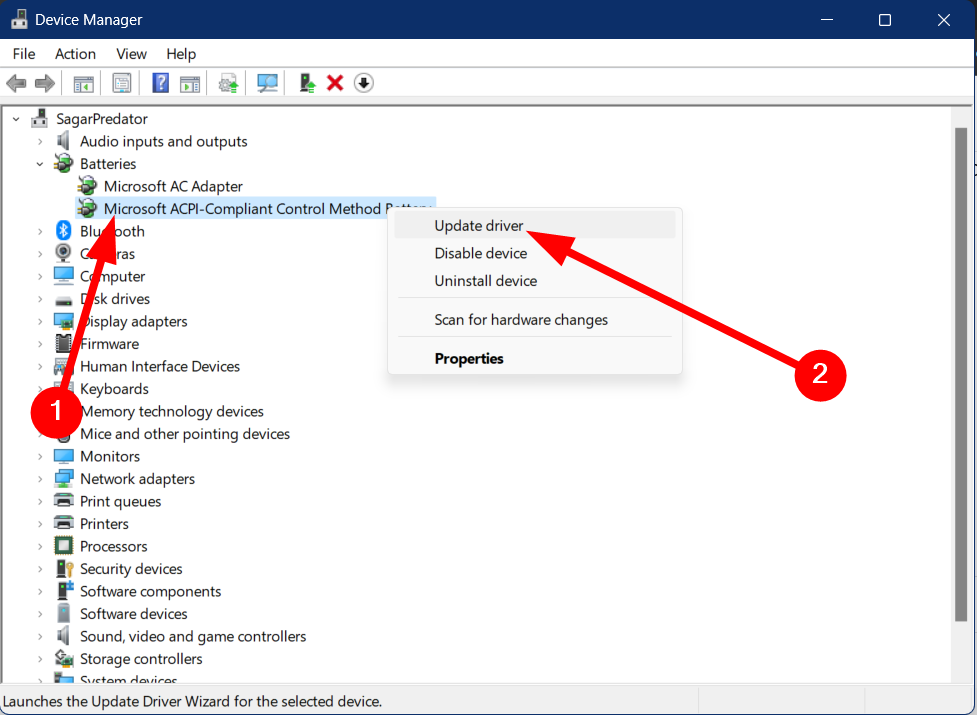This screenshot has width=977, height=715.
Task: Click Scan for hardware changes monitor icon
Action: click(267, 83)
